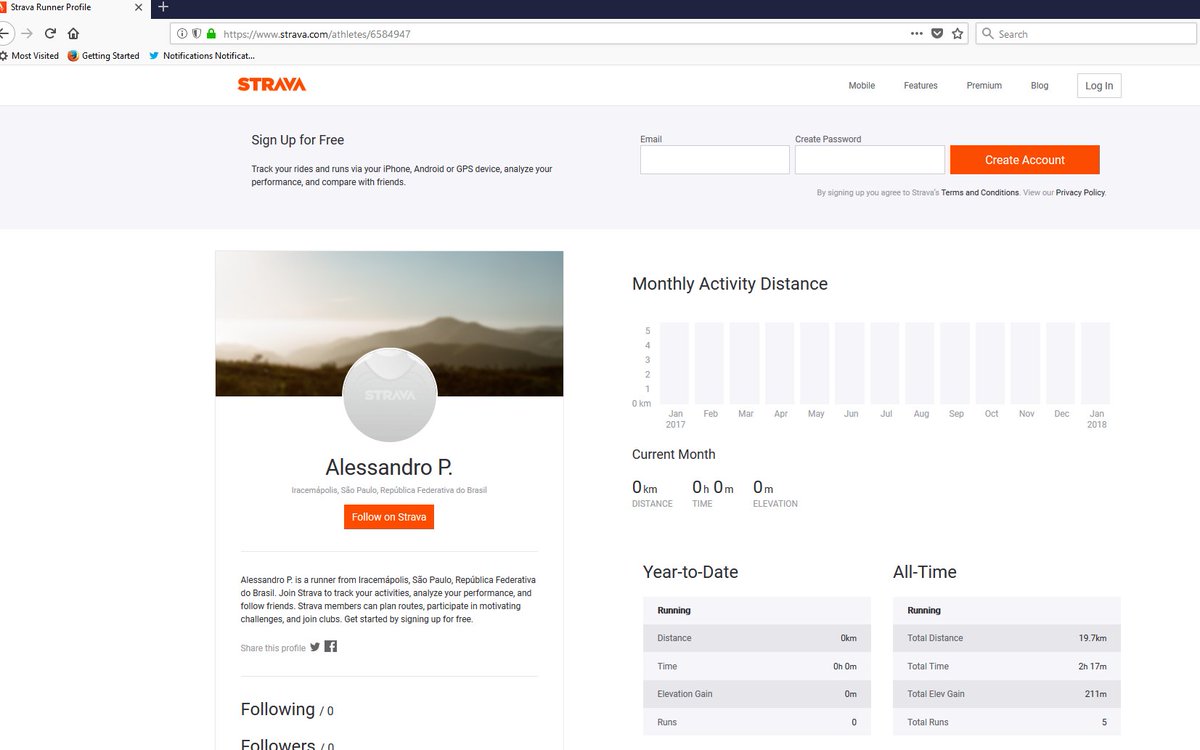Click the default Strava avatar picture
Image resolution: width=1200 pixels, height=750 pixels.
click(x=389, y=395)
